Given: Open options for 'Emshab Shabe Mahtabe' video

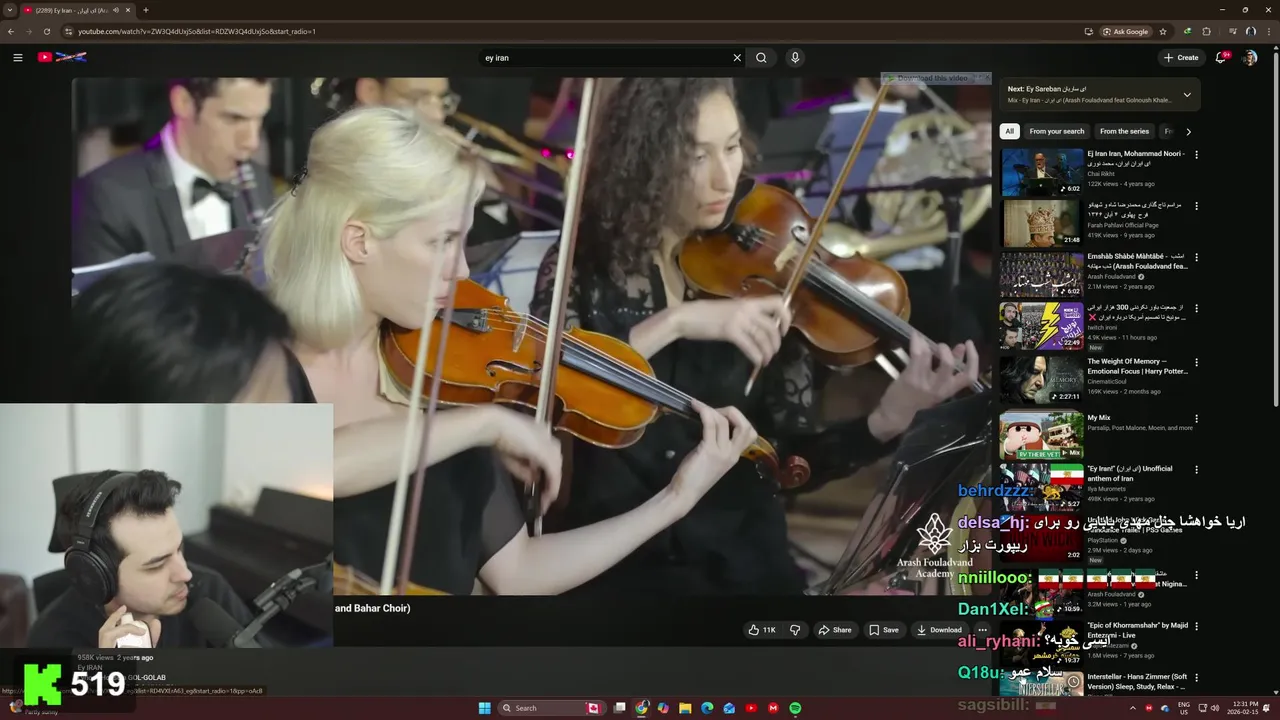Looking at the screenshot, I should (x=1196, y=258).
